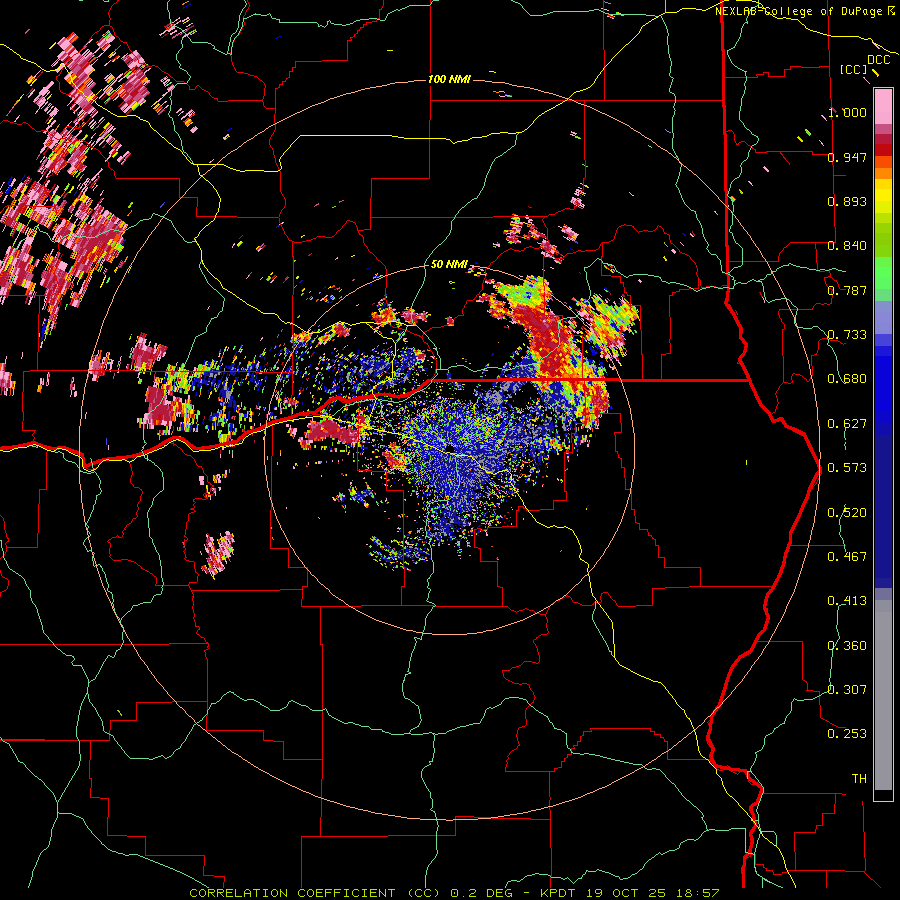The width and height of the screenshot is (900, 900).
Task: Click the 50 NMI range ring label
Action: 449,264
